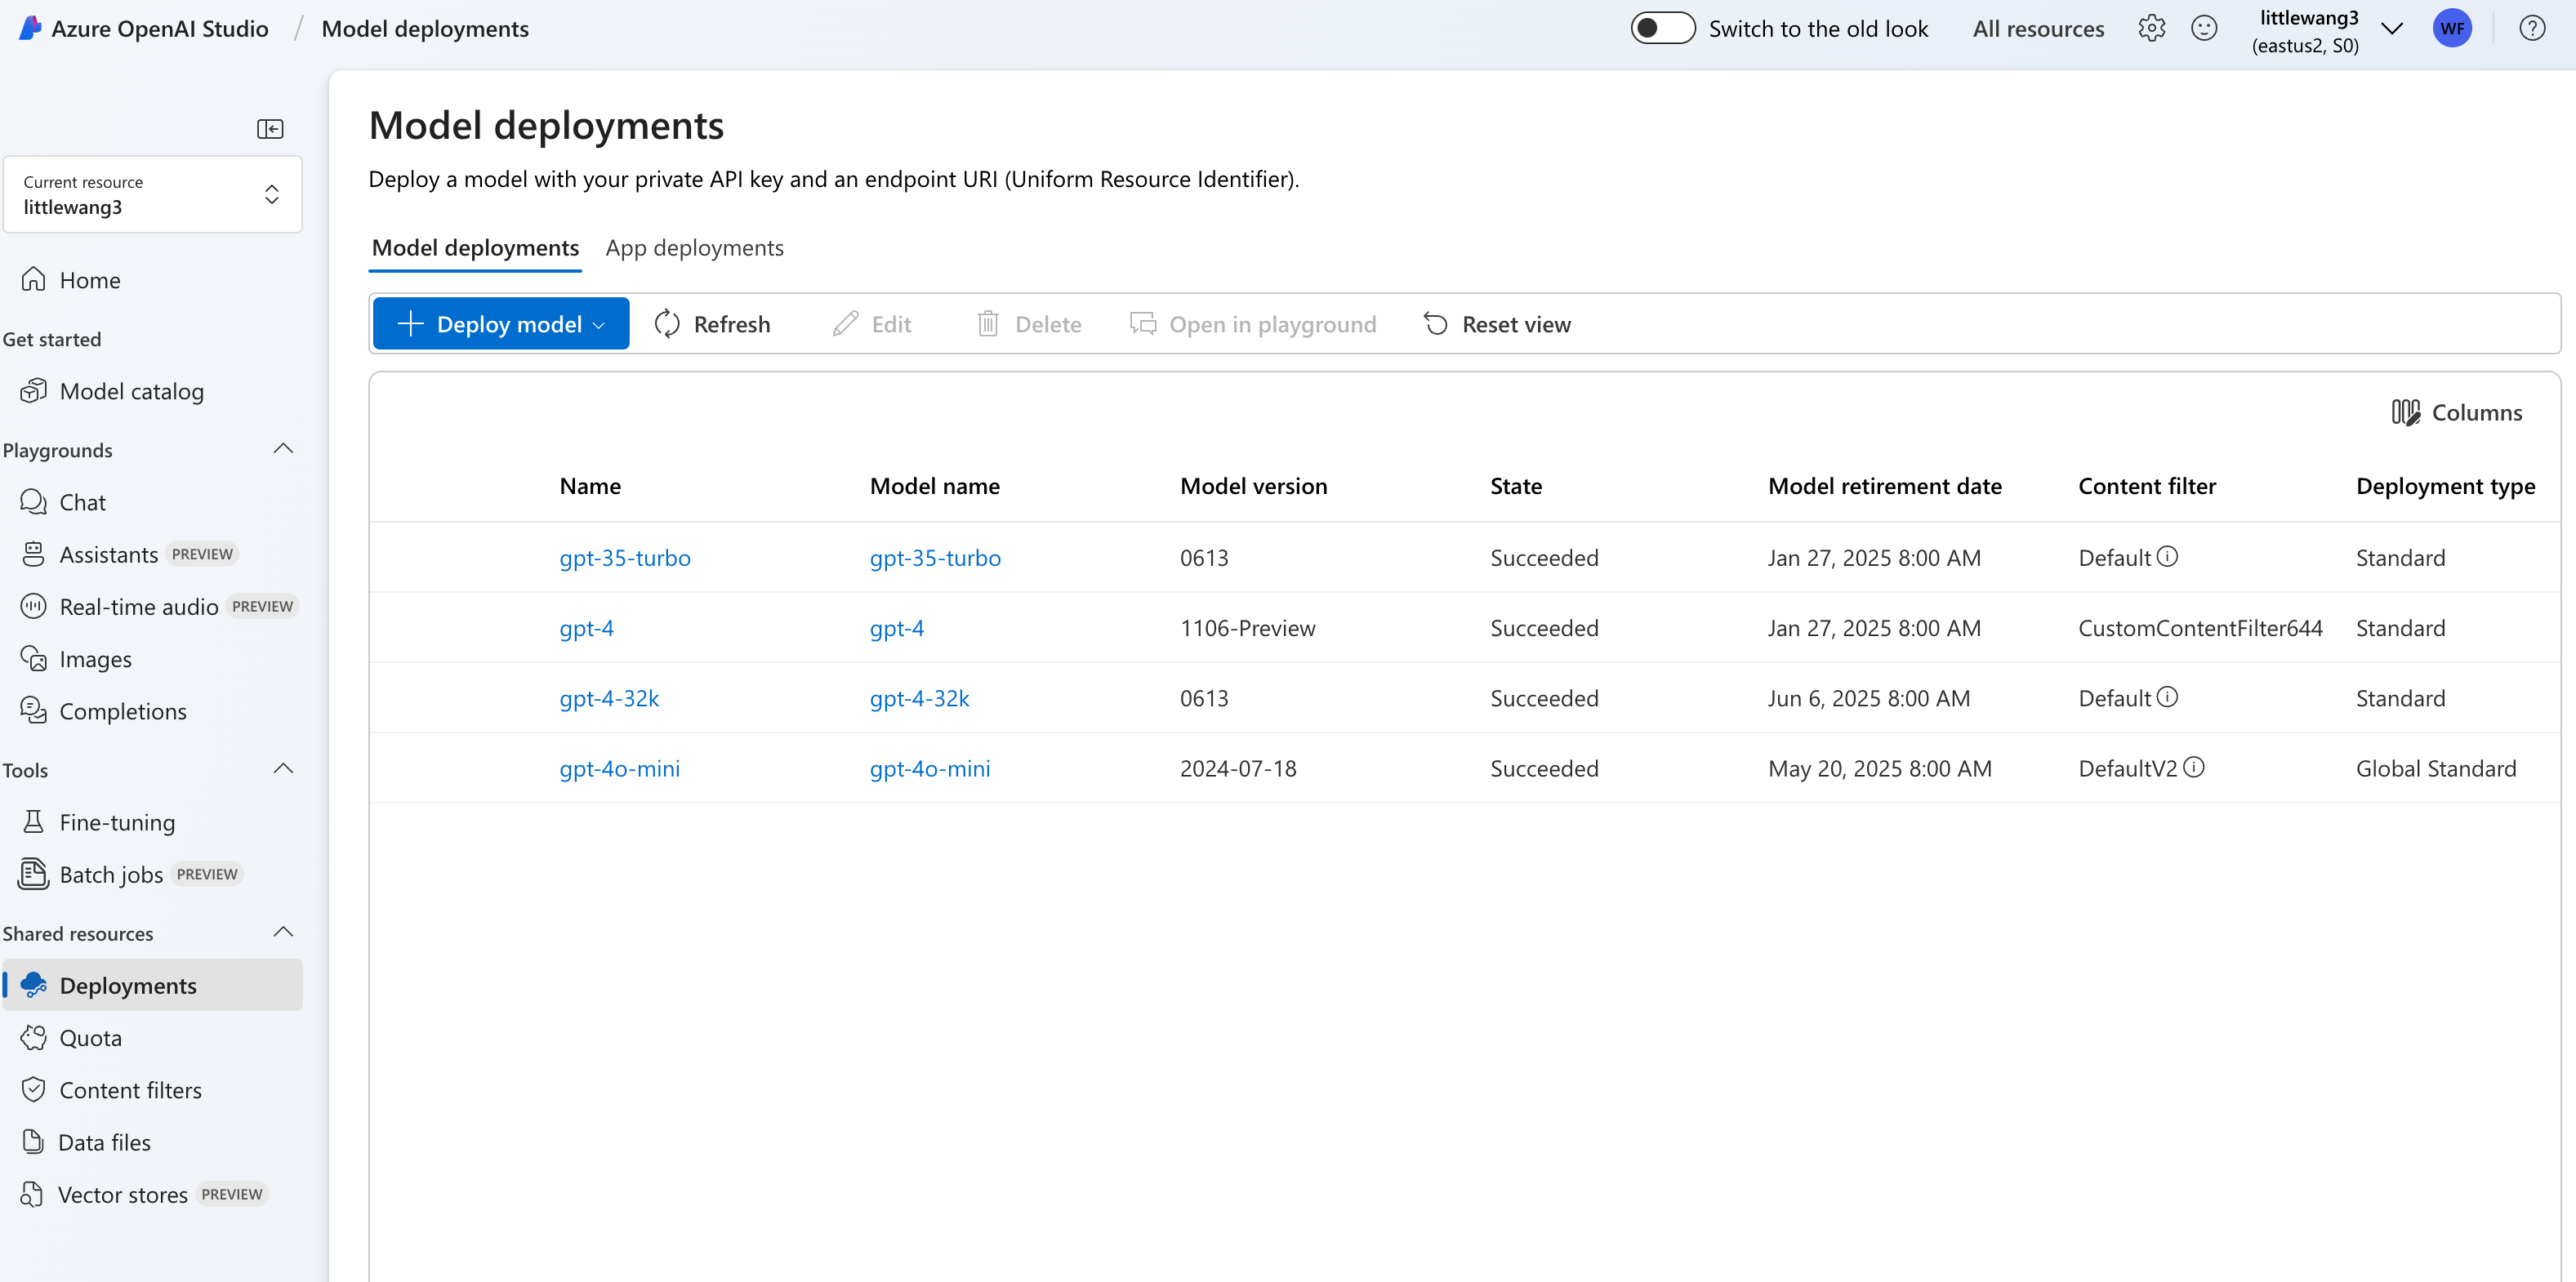The width and height of the screenshot is (2576, 1282).
Task: Toggle Switch to the old look
Action: 1662,28
